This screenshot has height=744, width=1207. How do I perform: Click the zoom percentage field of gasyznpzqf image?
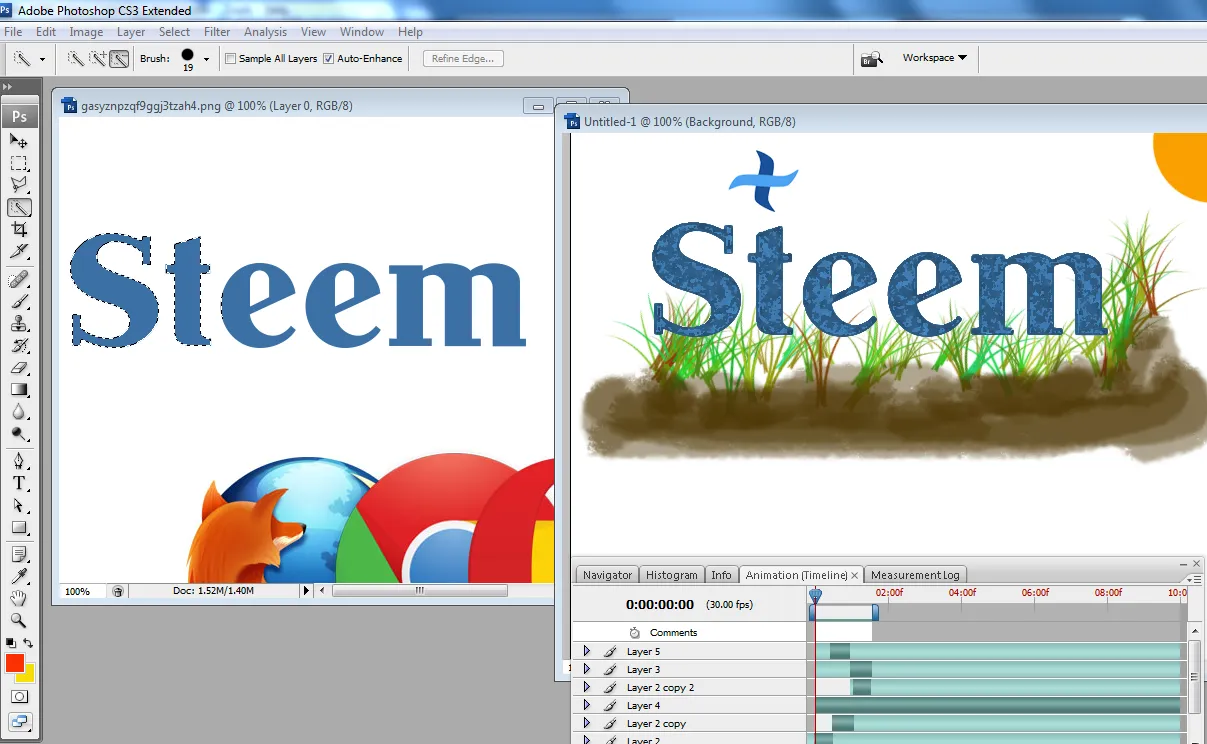(82, 591)
